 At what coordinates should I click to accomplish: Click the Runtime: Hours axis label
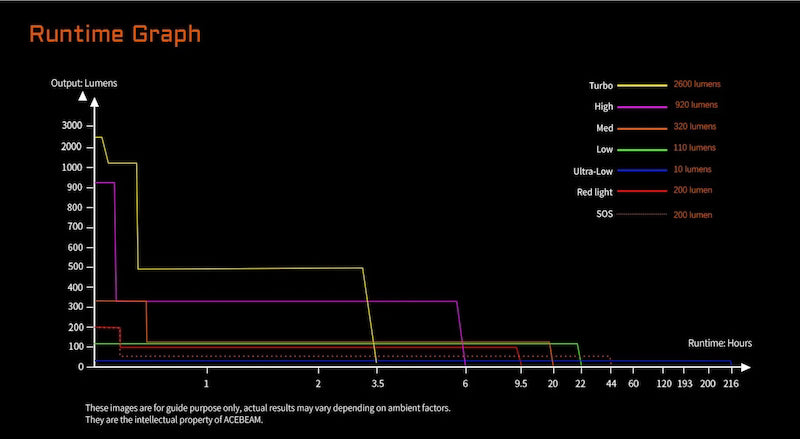click(x=719, y=343)
